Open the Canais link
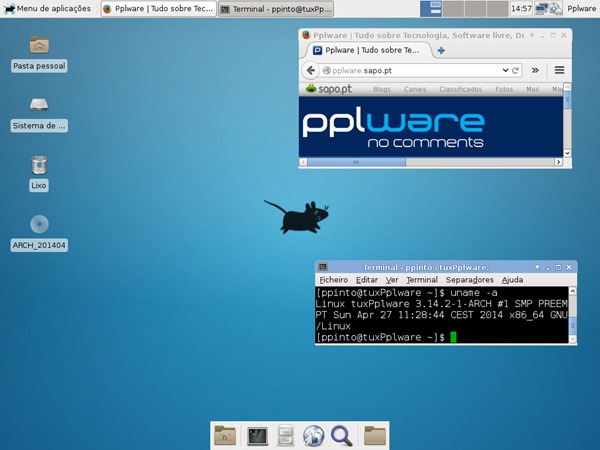The height and width of the screenshot is (450, 600). [415, 89]
